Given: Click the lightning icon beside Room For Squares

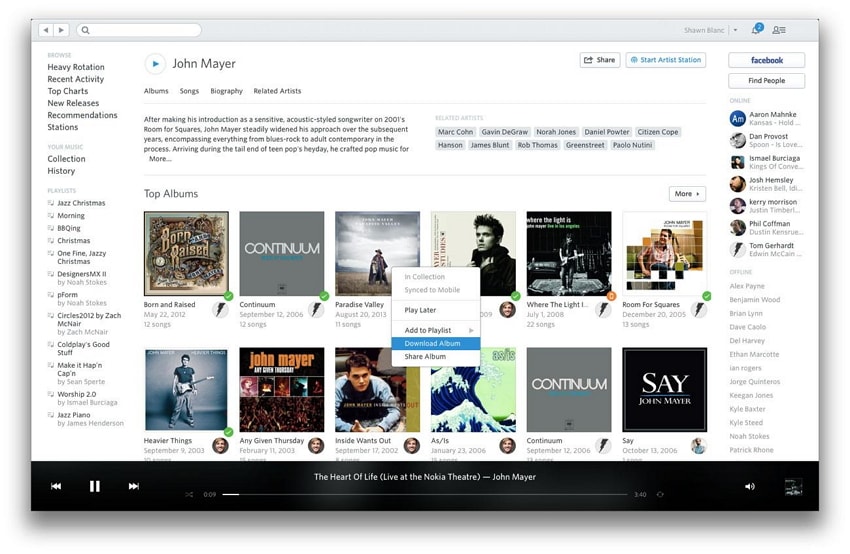Looking at the screenshot, I should pyautogui.click(x=699, y=310).
